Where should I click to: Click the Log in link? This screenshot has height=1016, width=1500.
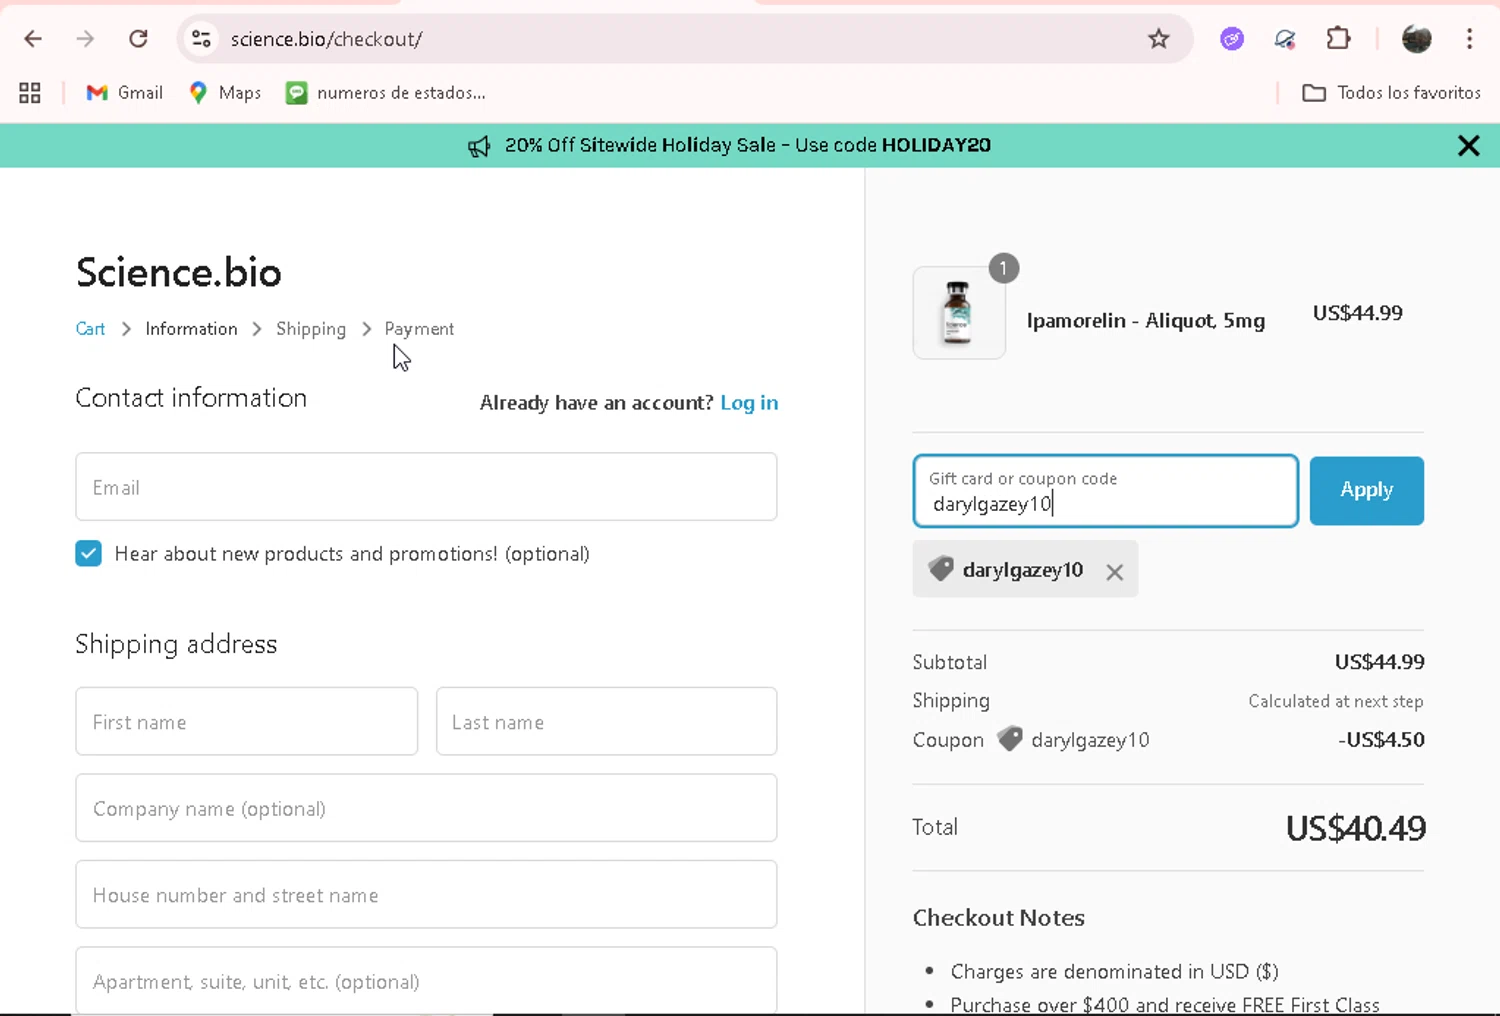(x=749, y=403)
